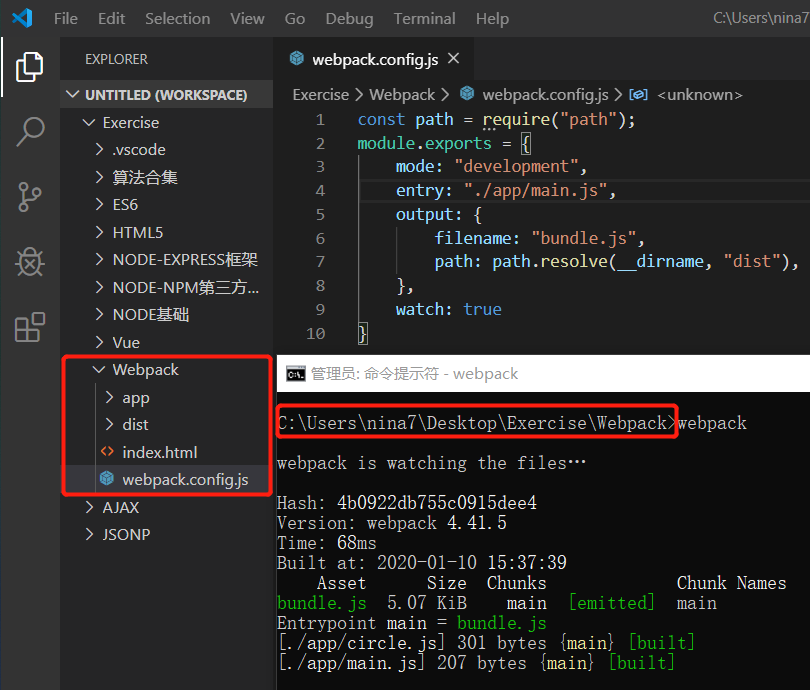This screenshot has height=690, width=810.
Task: Click the "bundle.js" filename string
Action: [x=584, y=238]
